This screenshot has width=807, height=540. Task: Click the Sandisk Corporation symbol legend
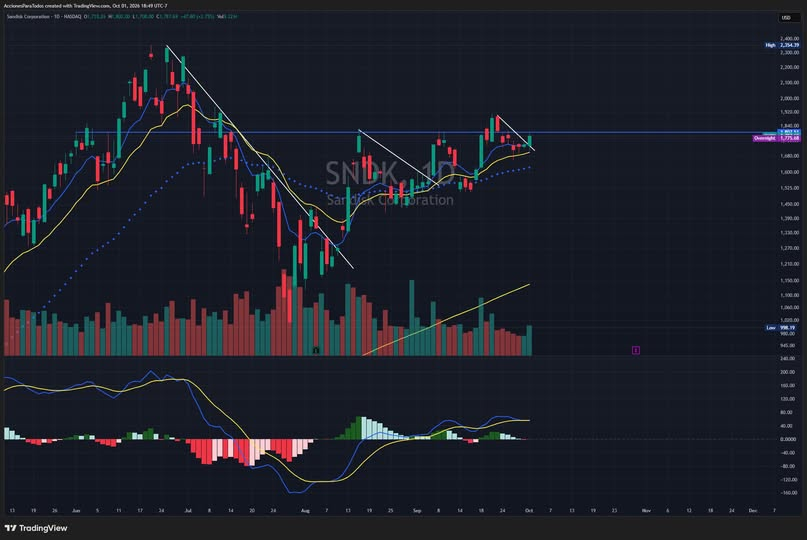pos(44,16)
